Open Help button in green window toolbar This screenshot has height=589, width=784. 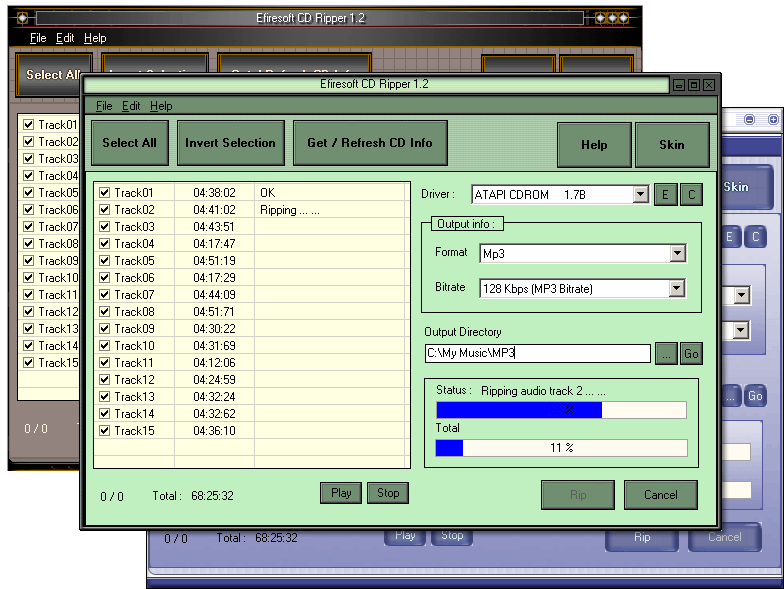[x=594, y=145]
